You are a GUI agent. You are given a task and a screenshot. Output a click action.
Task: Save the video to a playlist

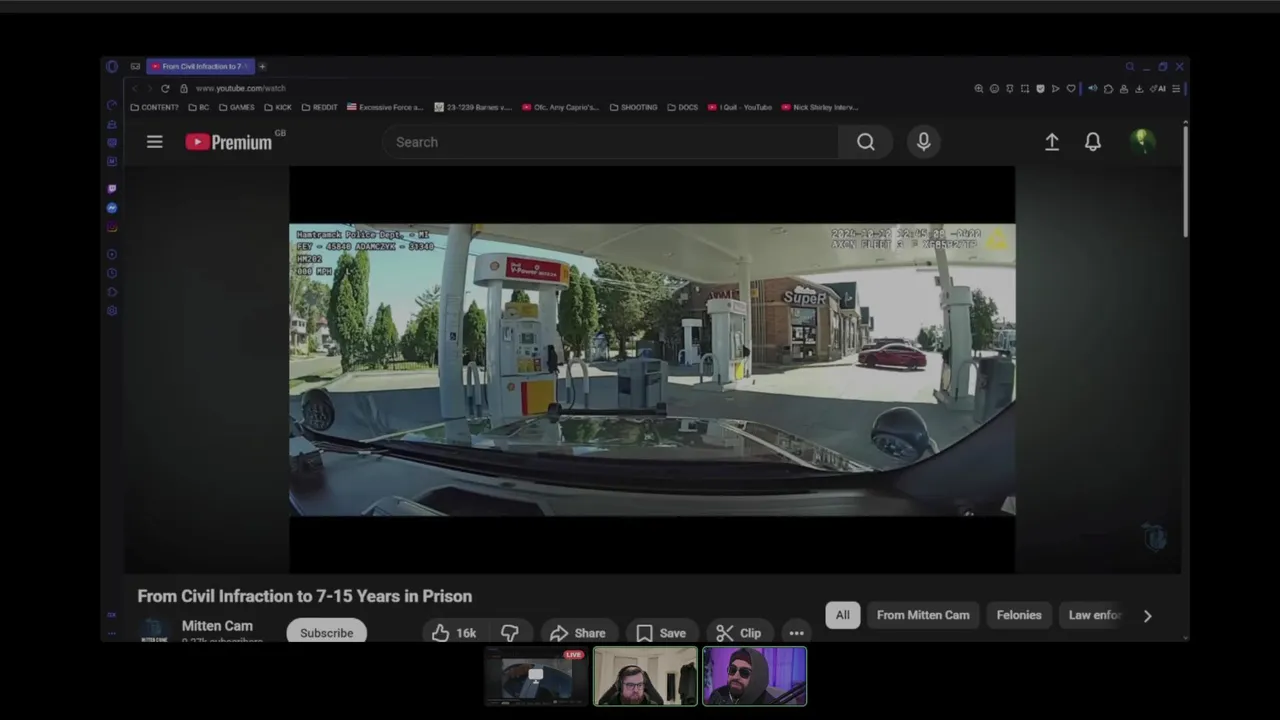pos(661,633)
